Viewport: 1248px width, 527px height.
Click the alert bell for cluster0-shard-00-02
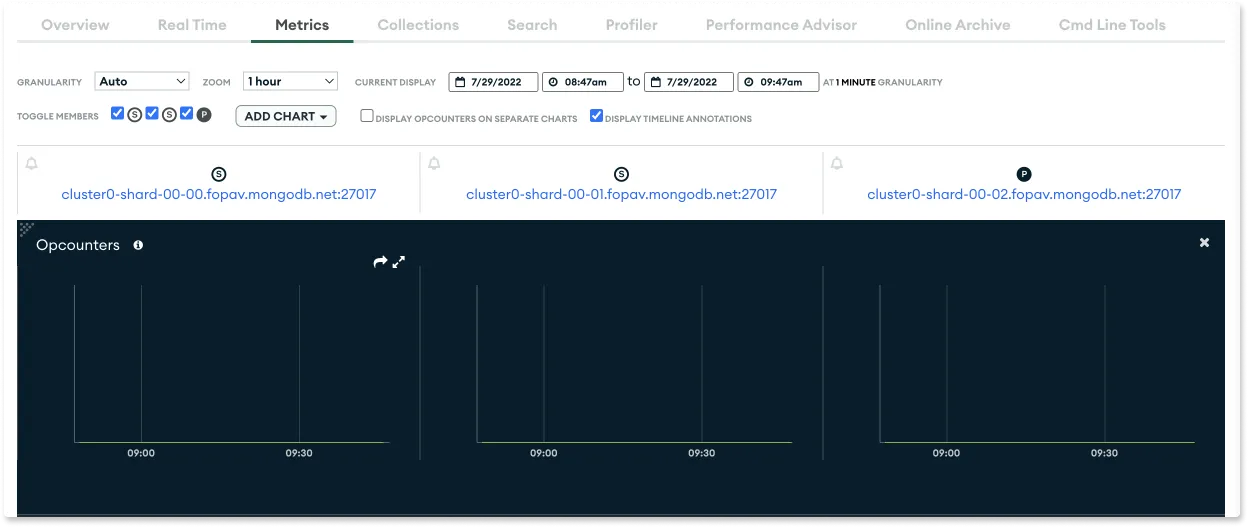click(x=837, y=163)
